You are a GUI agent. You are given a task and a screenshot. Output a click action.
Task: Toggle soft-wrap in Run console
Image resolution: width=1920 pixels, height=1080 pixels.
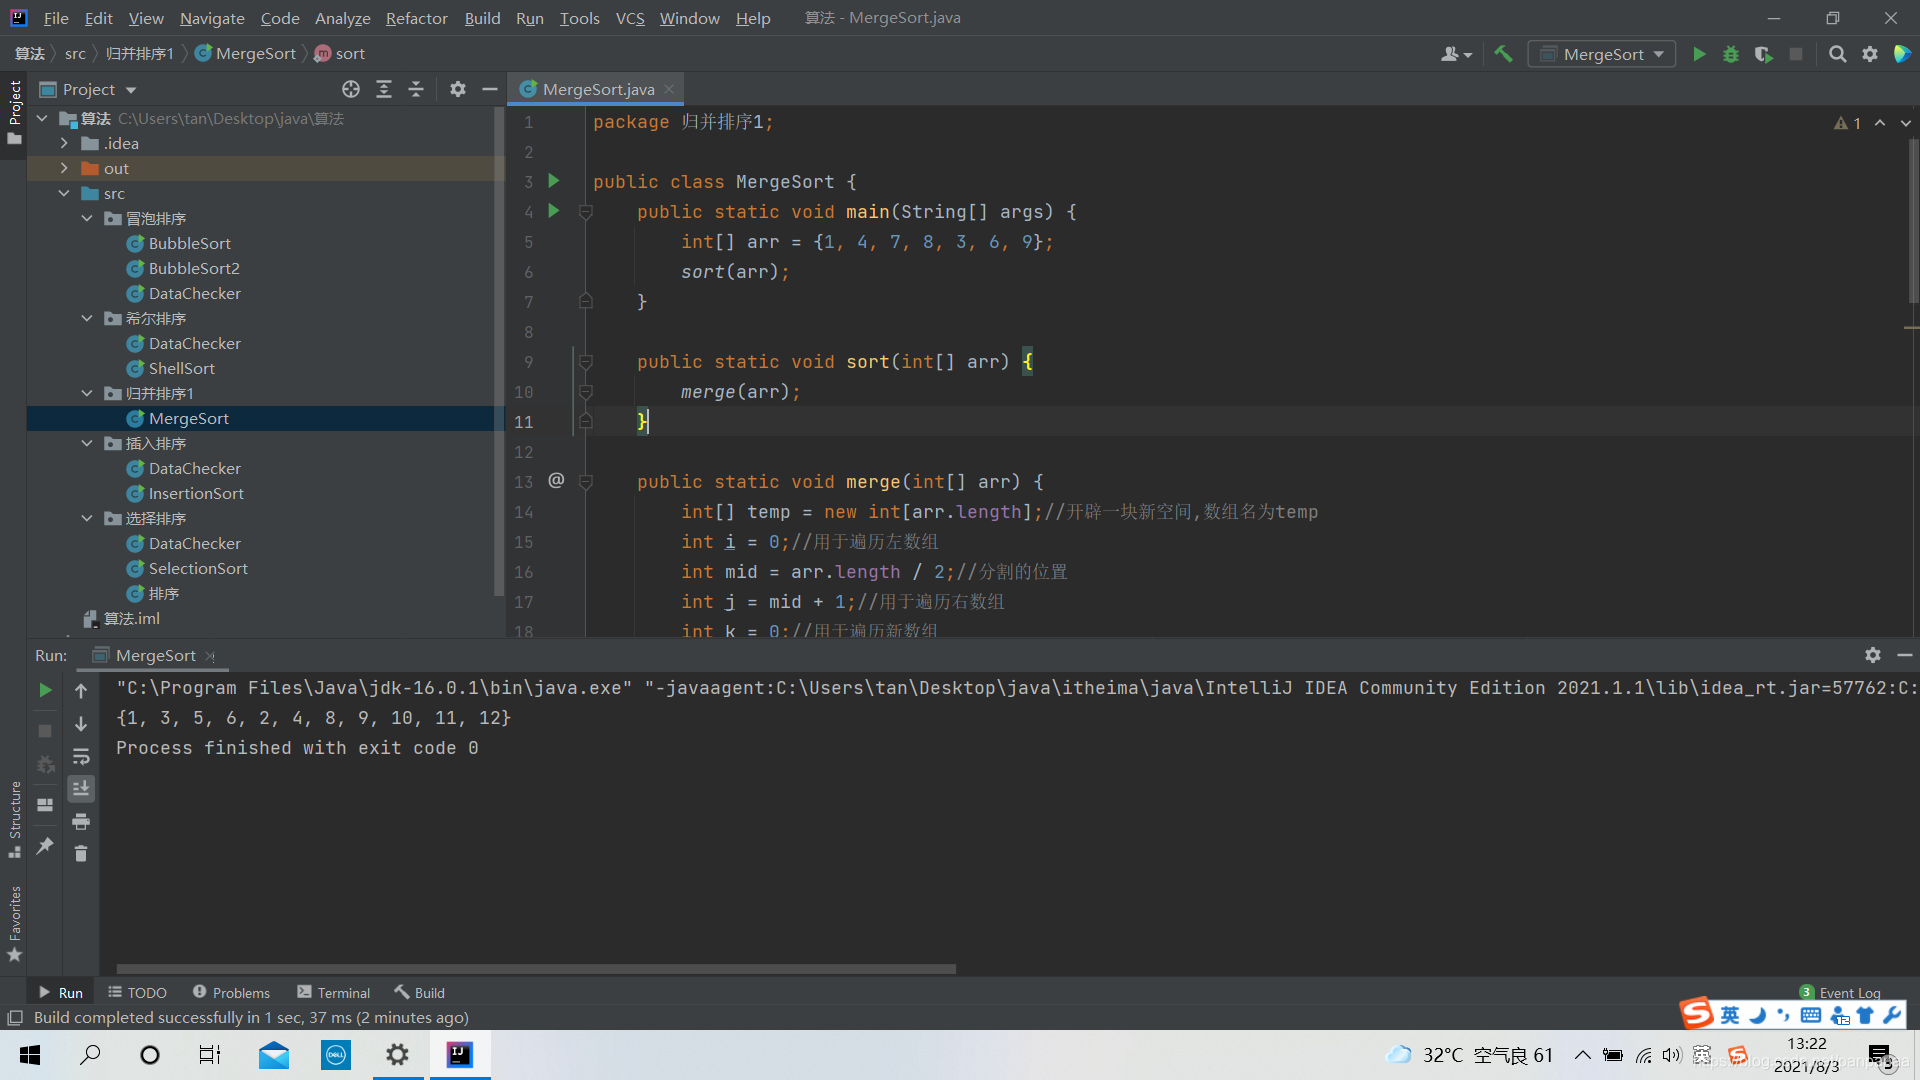pyautogui.click(x=81, y=756)
